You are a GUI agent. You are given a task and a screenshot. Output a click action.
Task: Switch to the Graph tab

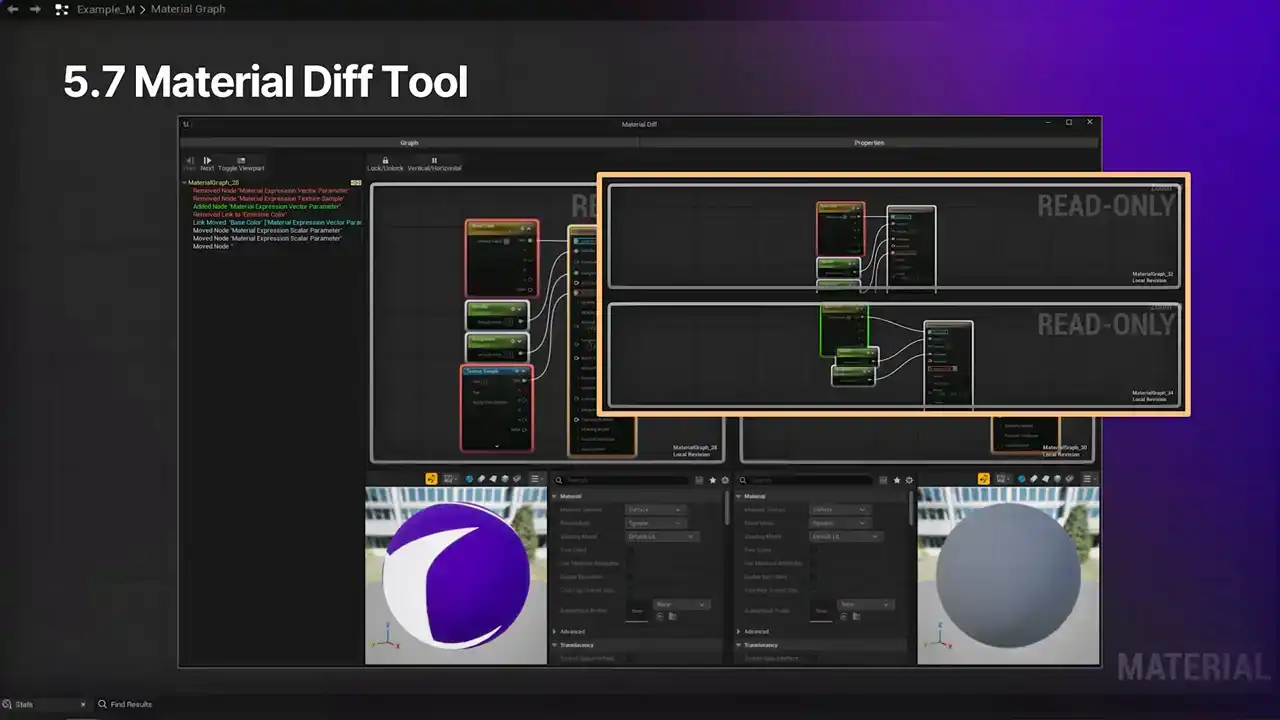point(409,143)
